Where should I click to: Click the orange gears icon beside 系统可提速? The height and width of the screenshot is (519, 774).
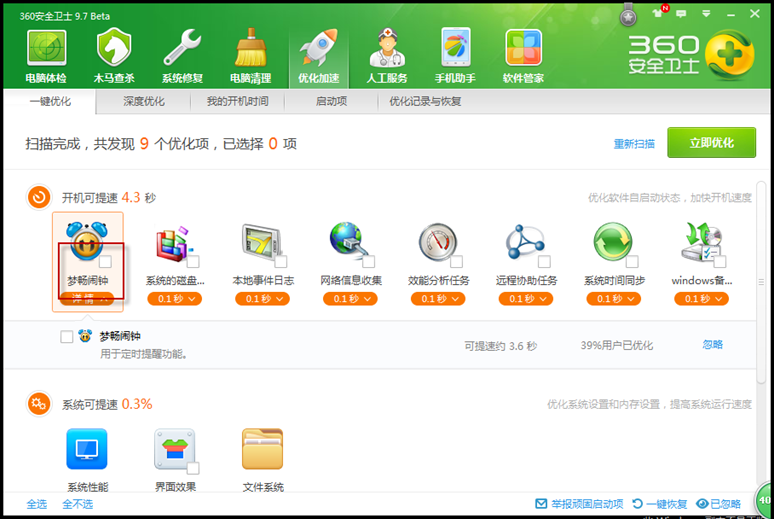(39, 404)
